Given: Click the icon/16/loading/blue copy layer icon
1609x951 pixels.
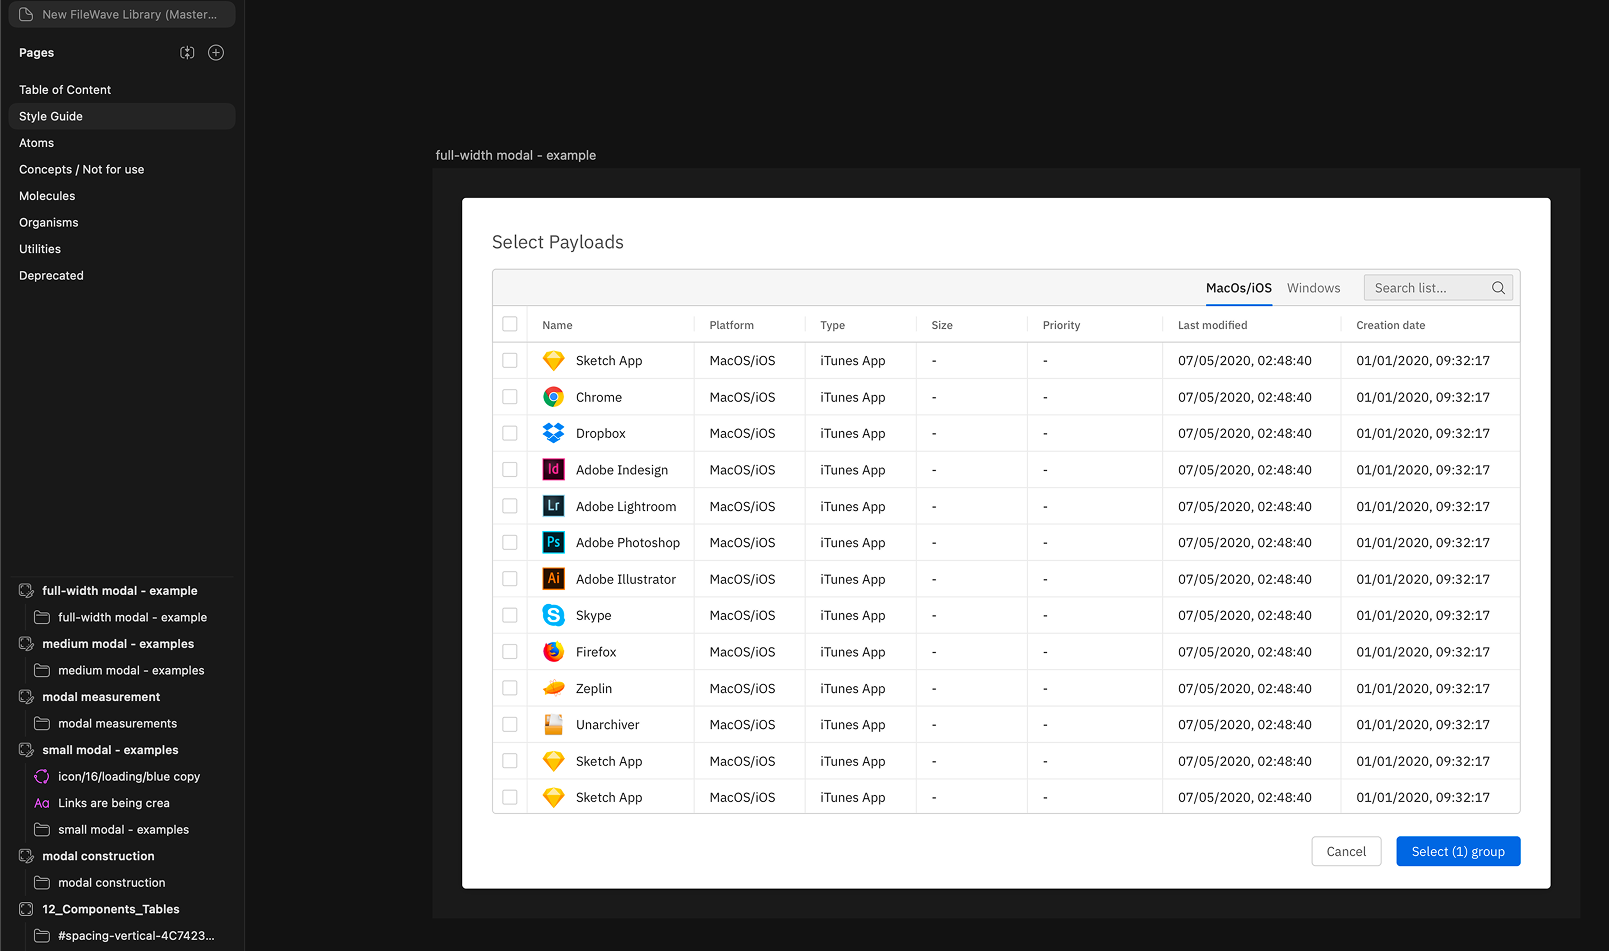Looking at the screenshot, I should pyautogui.click(x=41, y=776).
